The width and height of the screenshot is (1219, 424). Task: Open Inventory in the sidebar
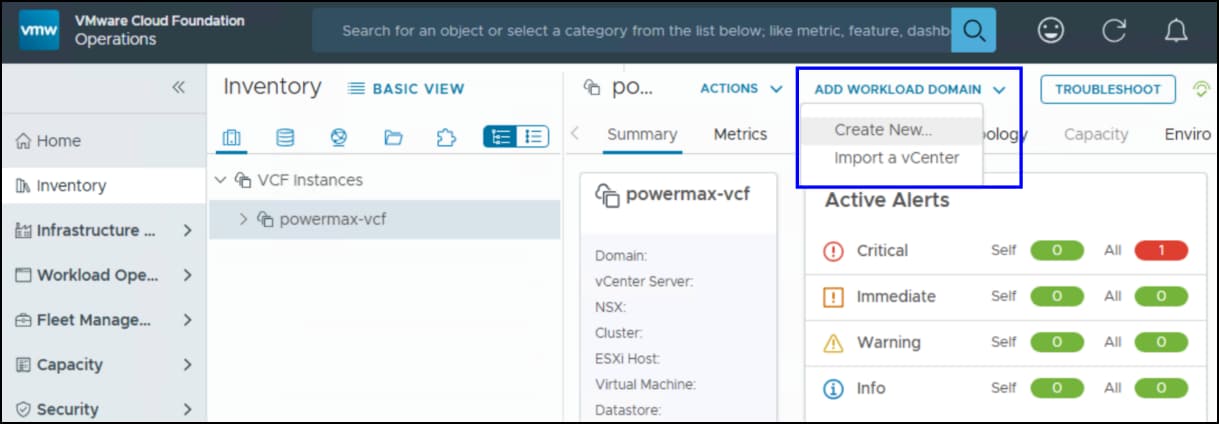[103, 185]
